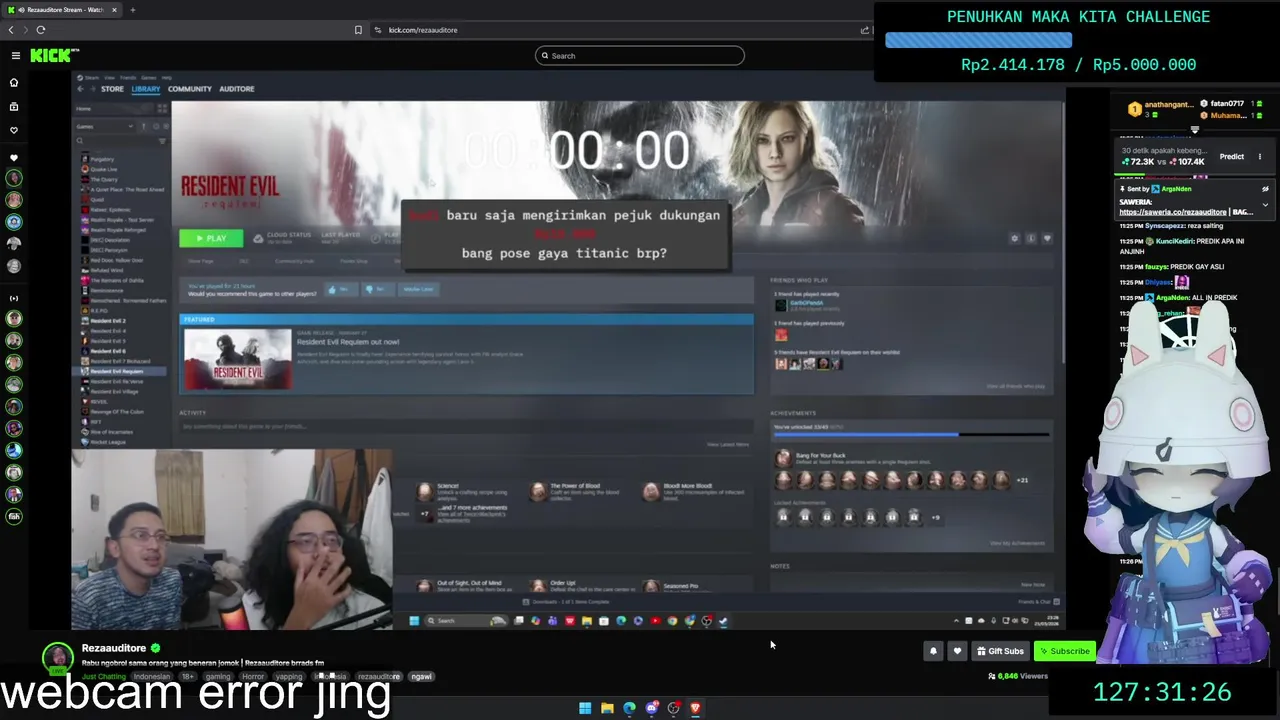Viewport: 1280px width, 720px height.
Task: Open the Steam STORE tab
Action: 112,89
